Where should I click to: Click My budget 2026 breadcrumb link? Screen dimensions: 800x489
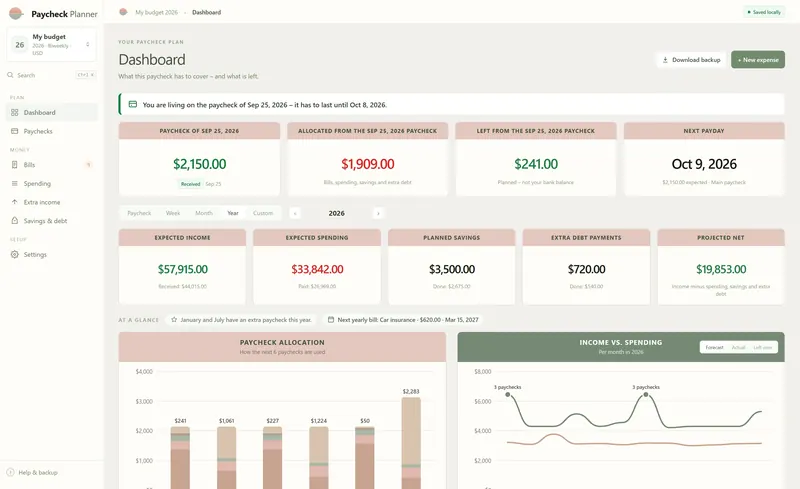[157, 12]
